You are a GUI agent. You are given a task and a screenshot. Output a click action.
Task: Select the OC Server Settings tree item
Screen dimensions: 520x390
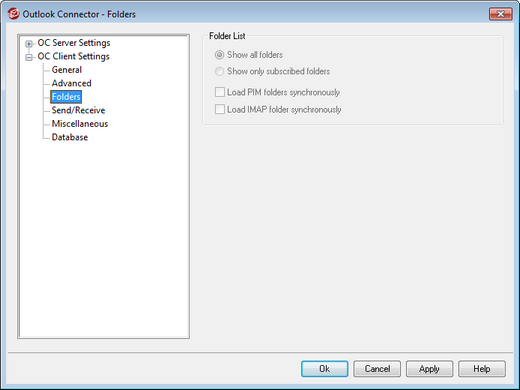pyautogui.click(x=74, y=43)
